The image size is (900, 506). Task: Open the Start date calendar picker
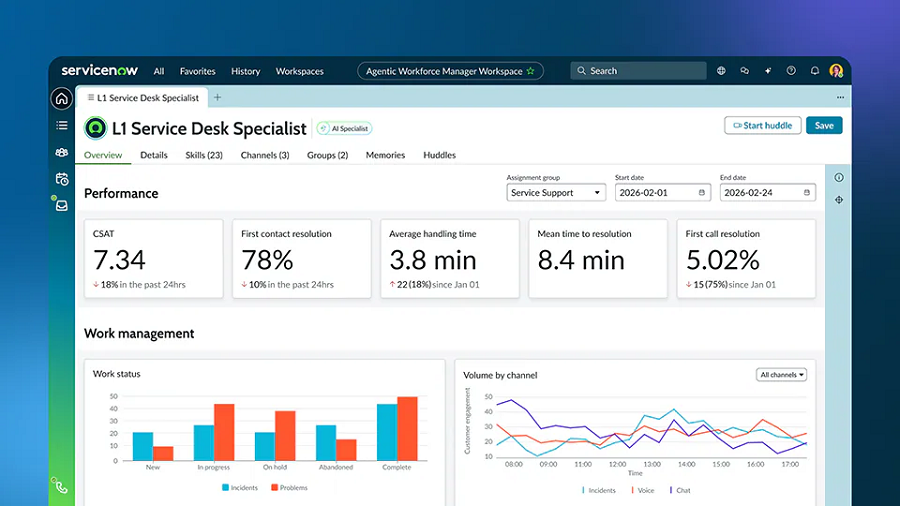(x=701, y=193)
